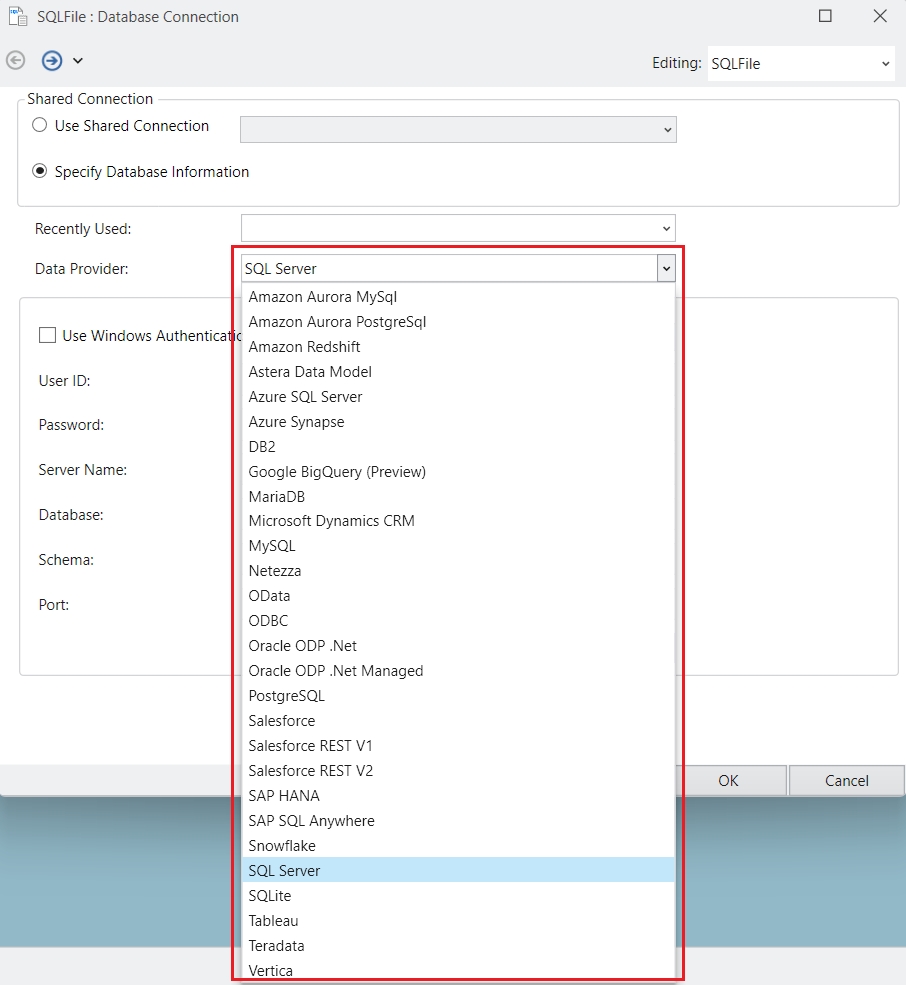This screenshot has height=985, width=906.
Task: Select Specify Database Information radio button
Action: tap(40, 172)
